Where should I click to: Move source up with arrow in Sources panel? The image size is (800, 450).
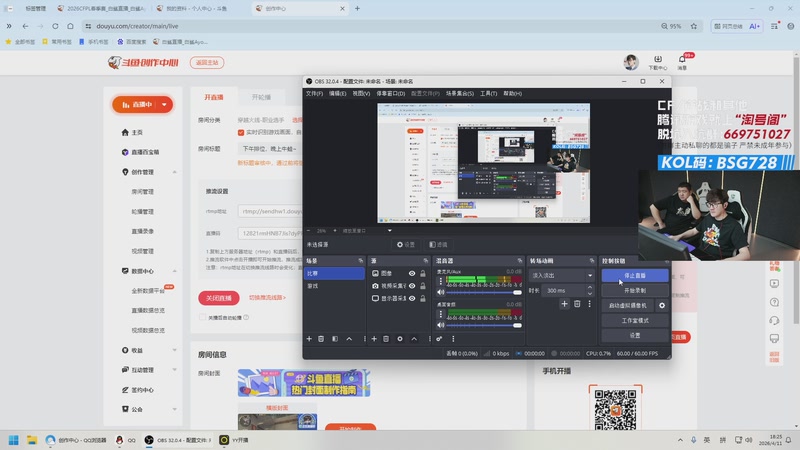point(414,339)
